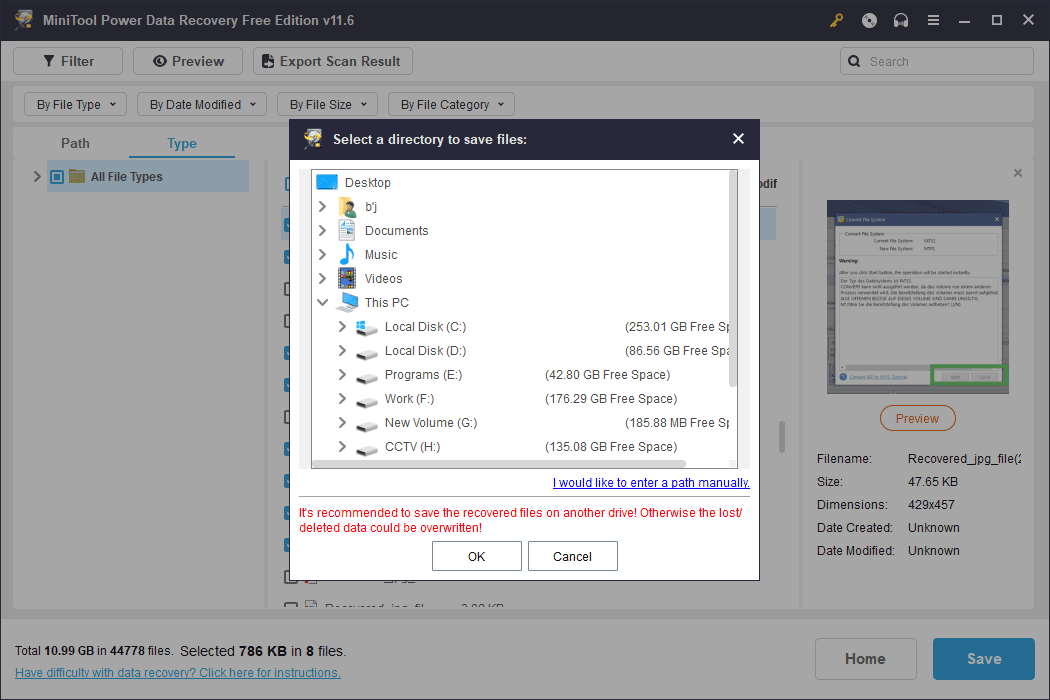Select the This PC computer icon
The image size is (1050, 700).
pyautogui.click(x=347, y=302)
